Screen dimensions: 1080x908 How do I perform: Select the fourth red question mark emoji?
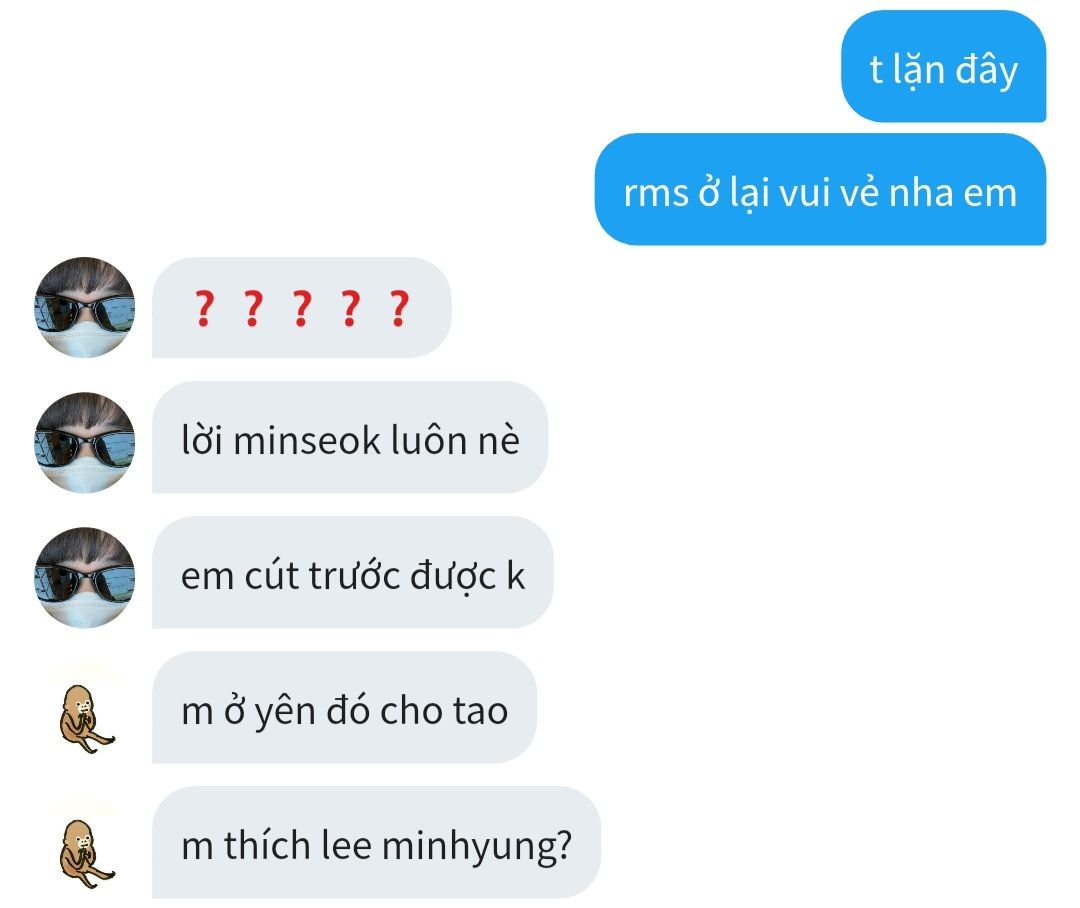(350, 308)
